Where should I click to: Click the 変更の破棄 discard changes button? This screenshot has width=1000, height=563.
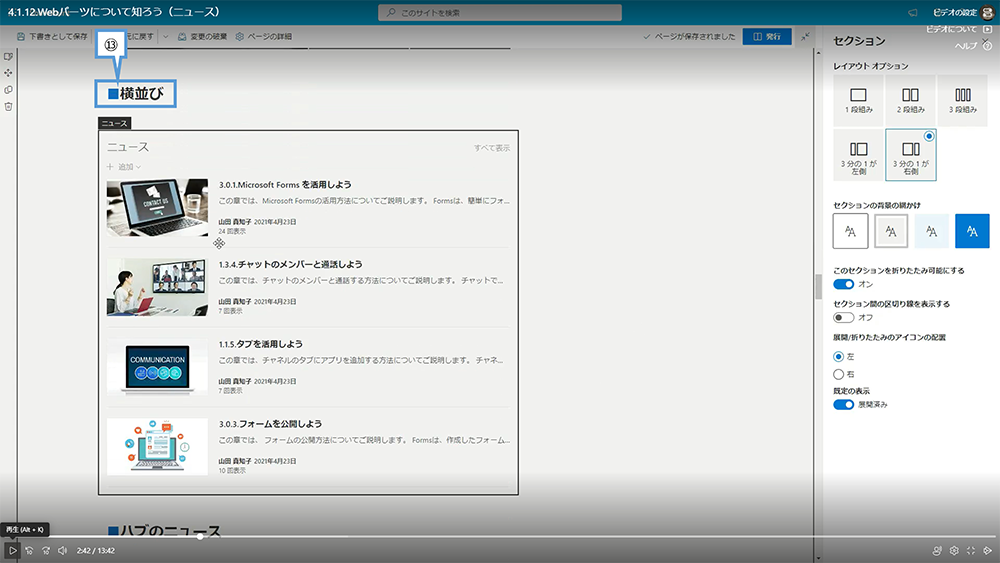click(202, 36)
